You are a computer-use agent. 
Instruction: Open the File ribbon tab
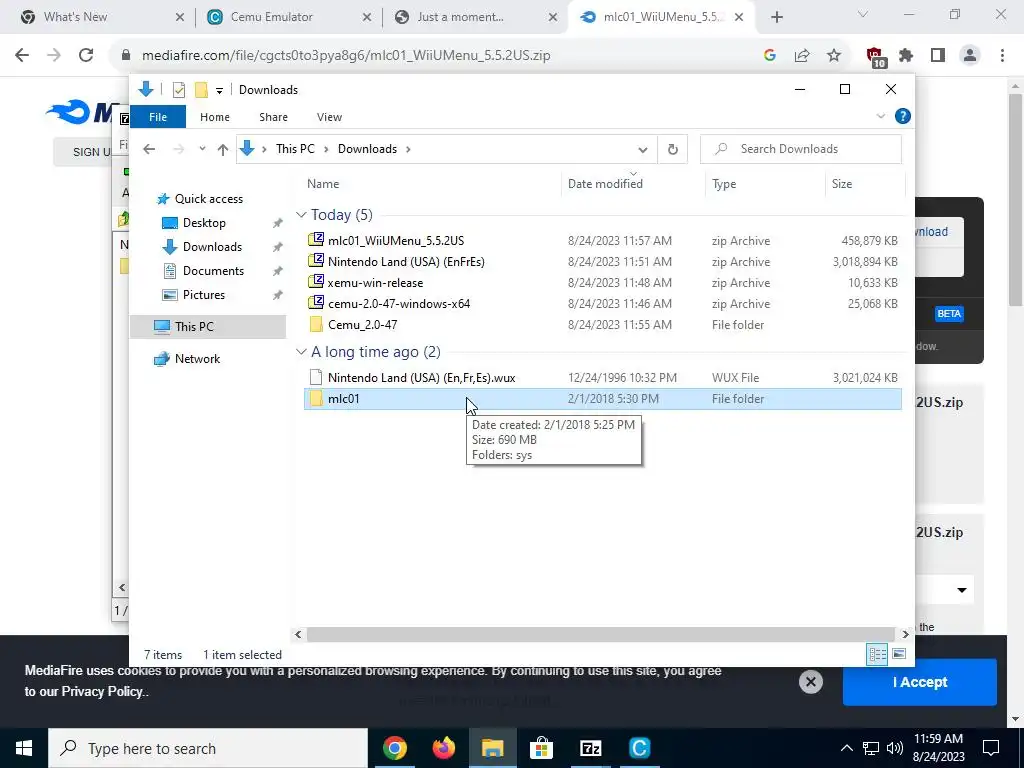click(158, 117)
